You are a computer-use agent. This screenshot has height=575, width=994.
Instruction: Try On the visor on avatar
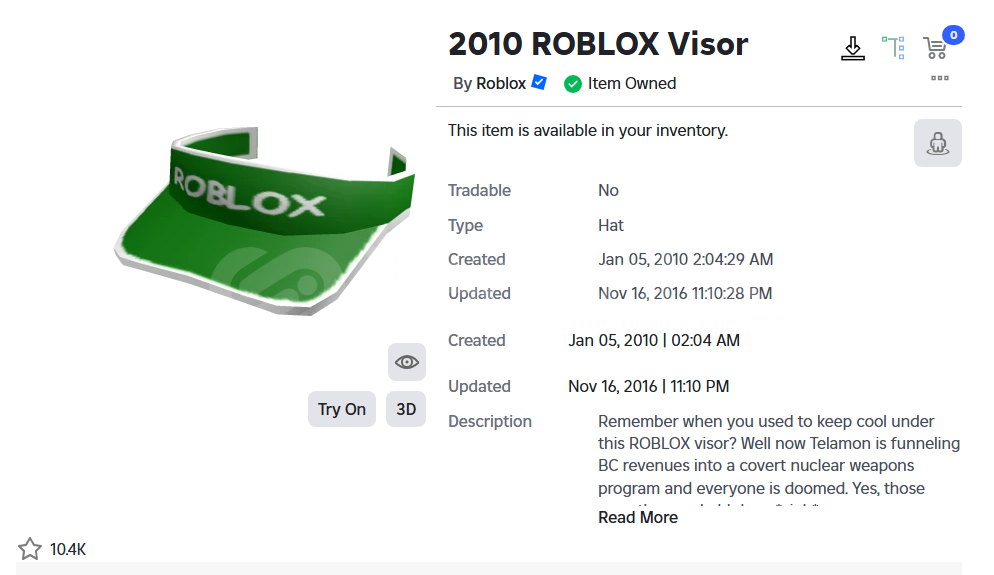(342, 409)
